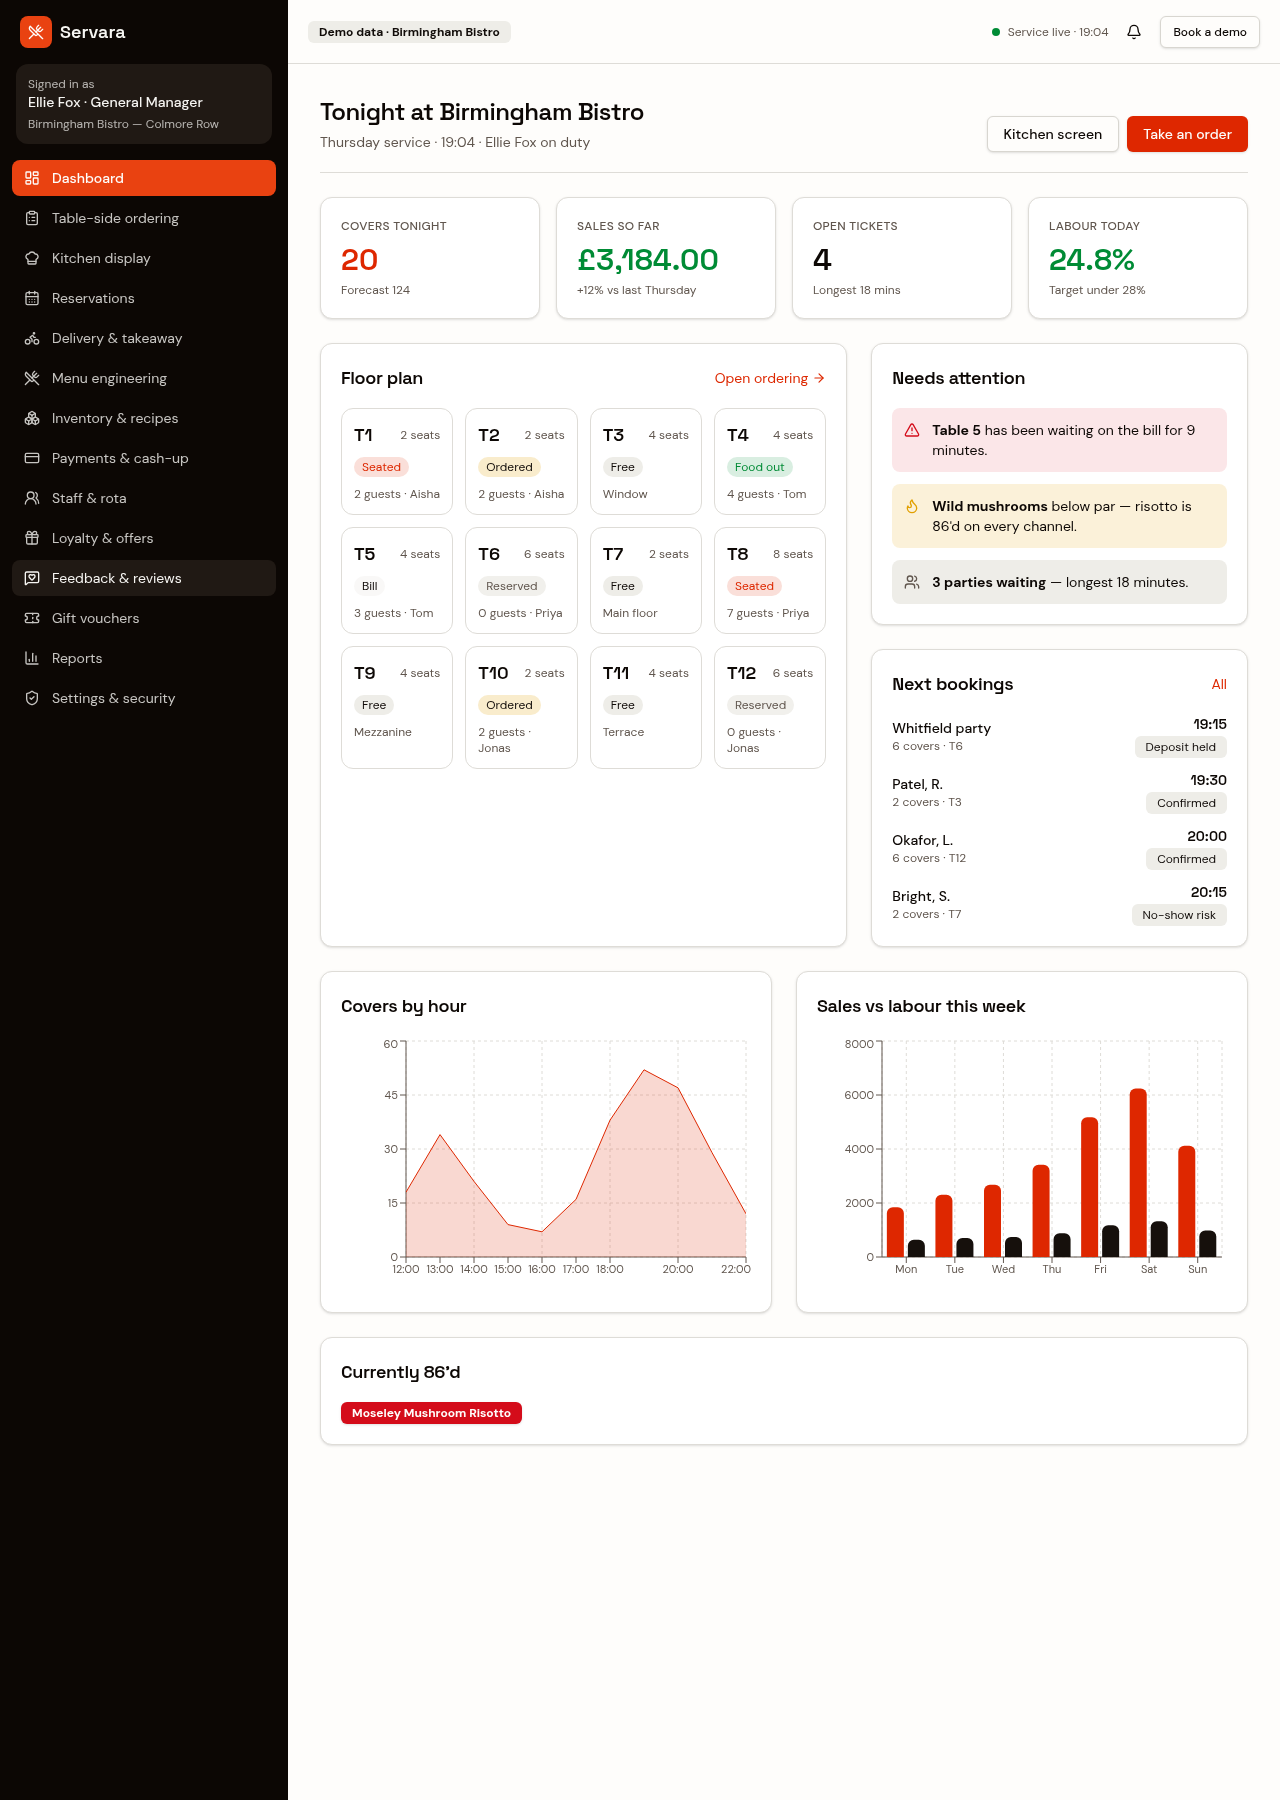
Task: Open notifications bell icon
Action: [x=1134, y=32]
